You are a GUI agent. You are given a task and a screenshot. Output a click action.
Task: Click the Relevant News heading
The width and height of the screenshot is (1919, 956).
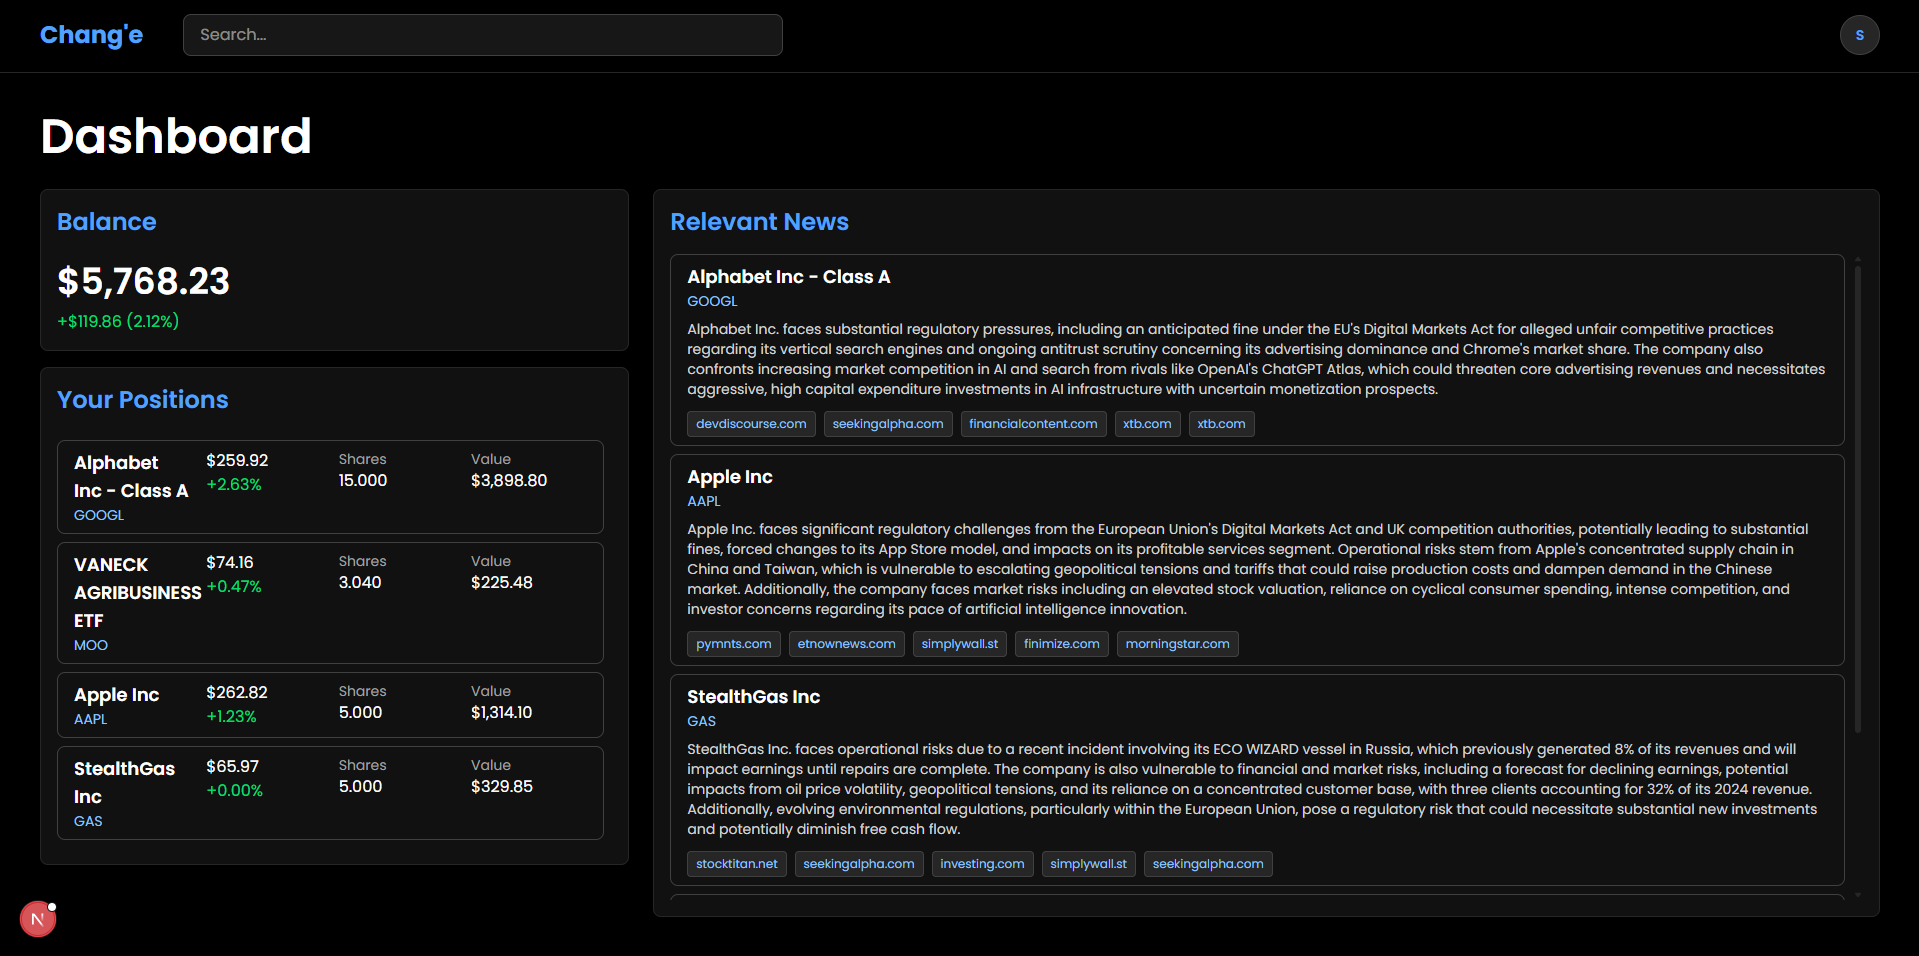[759, 222]
